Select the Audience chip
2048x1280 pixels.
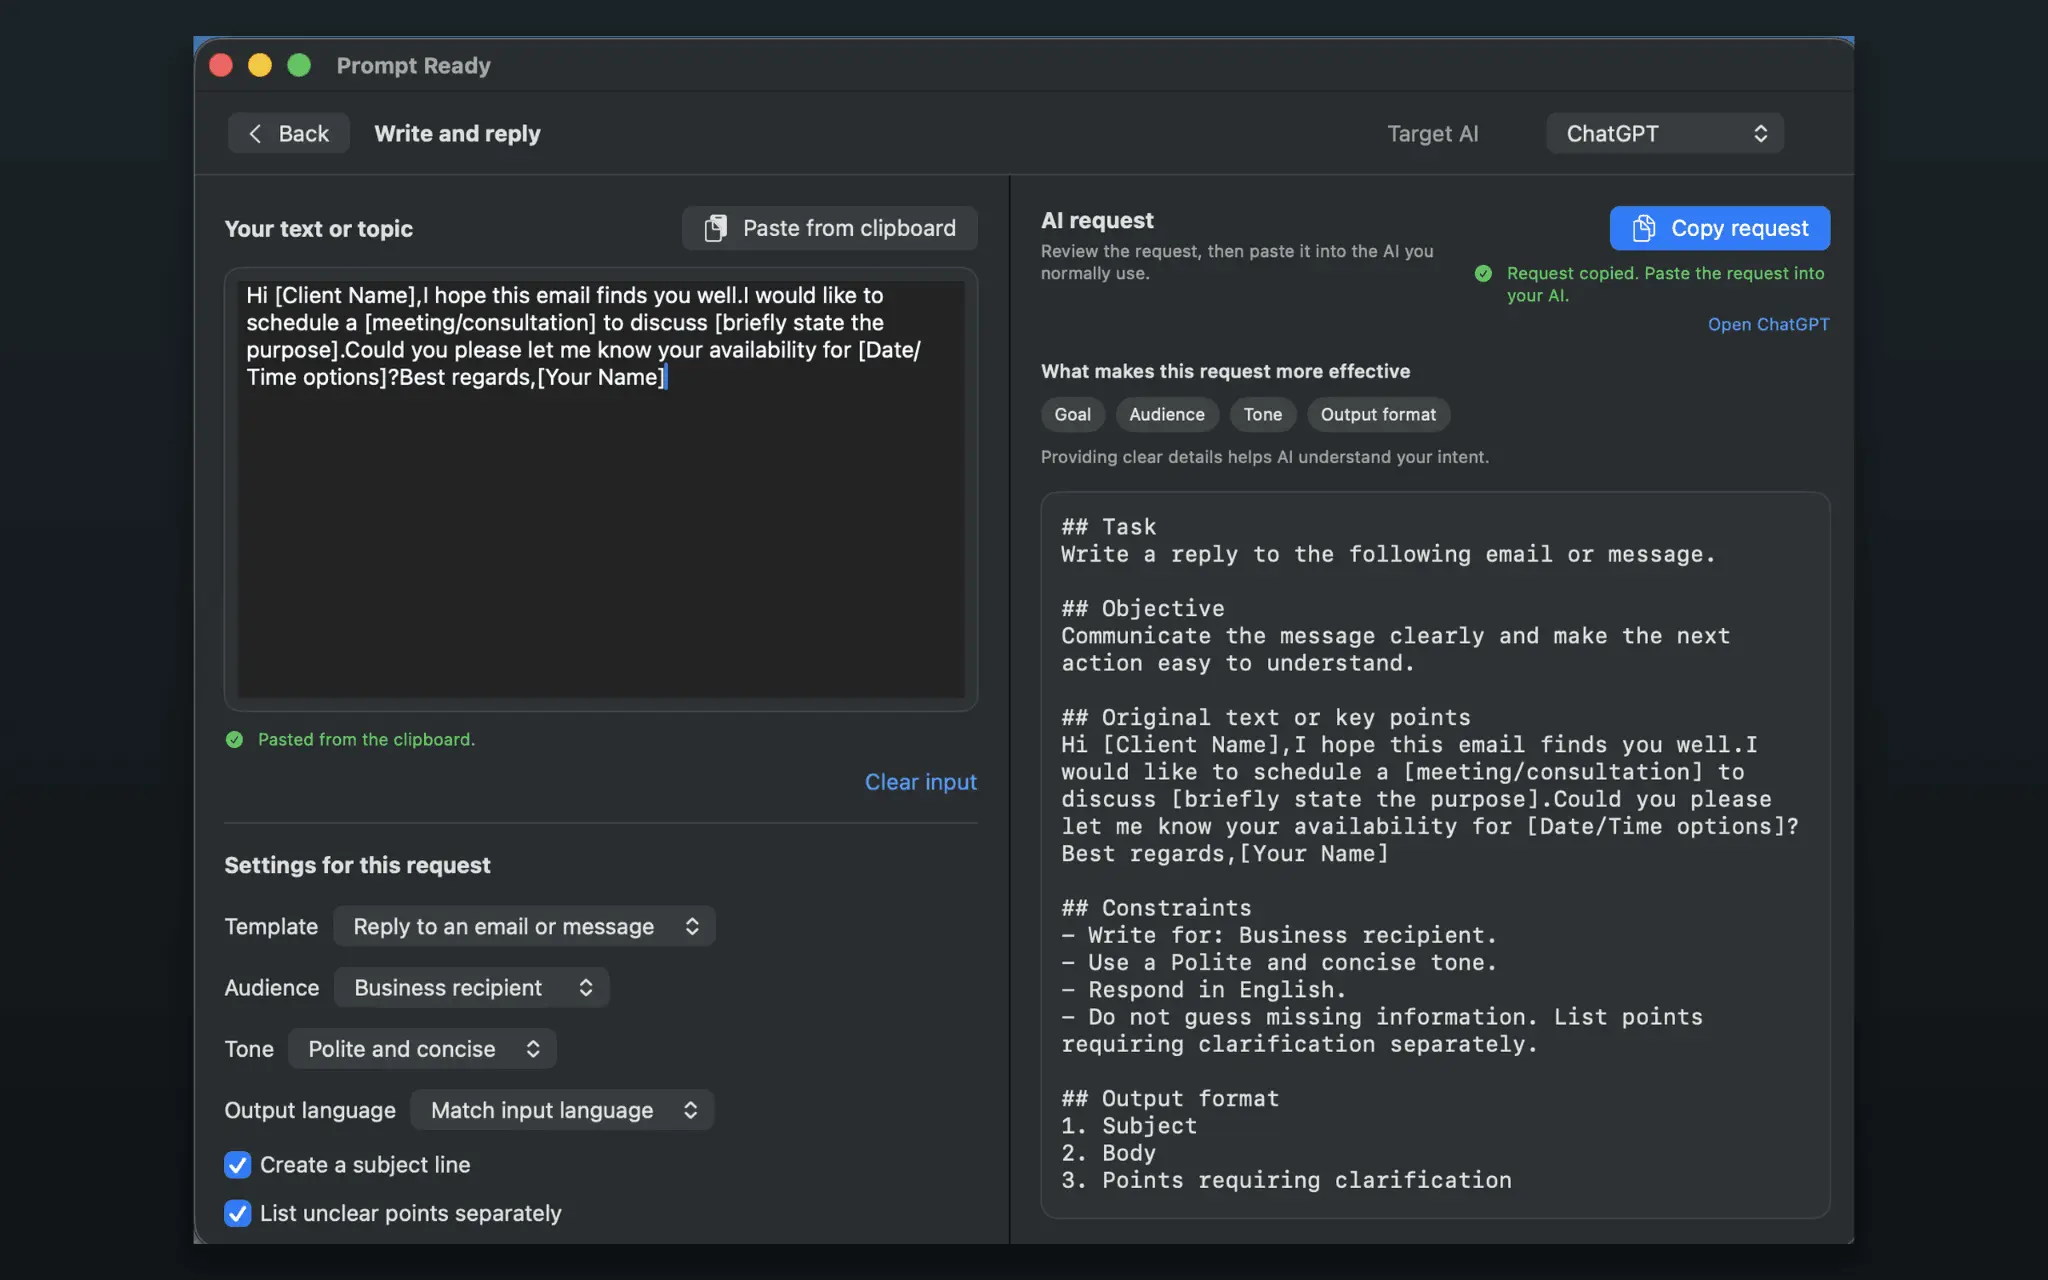click(x=1166, y=414)
